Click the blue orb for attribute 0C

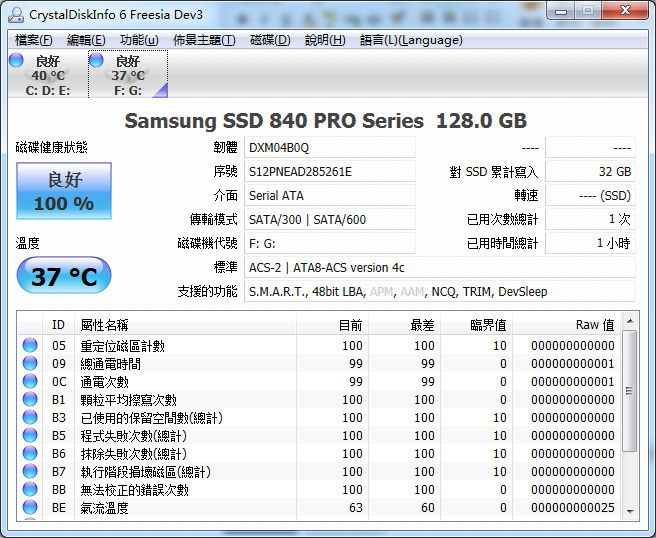(x=30, y=381)
